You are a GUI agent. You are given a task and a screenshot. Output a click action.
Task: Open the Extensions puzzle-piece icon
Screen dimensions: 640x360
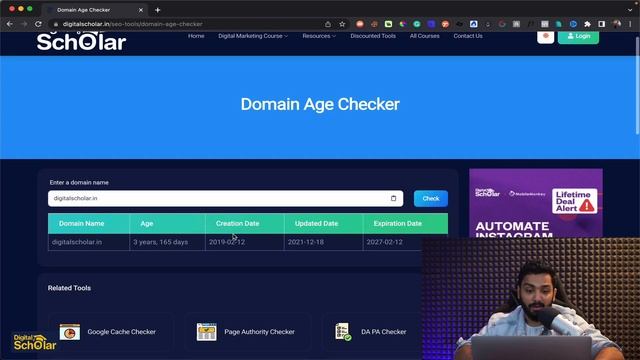tap(587, 24)
